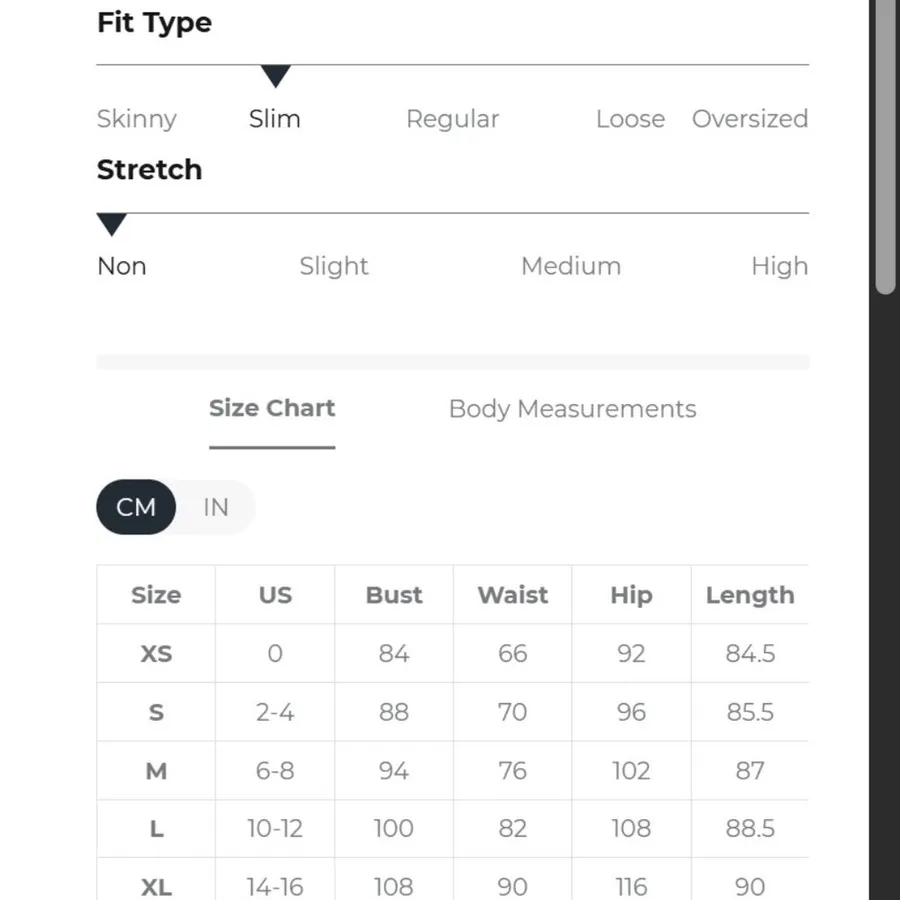
Task: Click the XL size row label
Action: coord(156,887)
